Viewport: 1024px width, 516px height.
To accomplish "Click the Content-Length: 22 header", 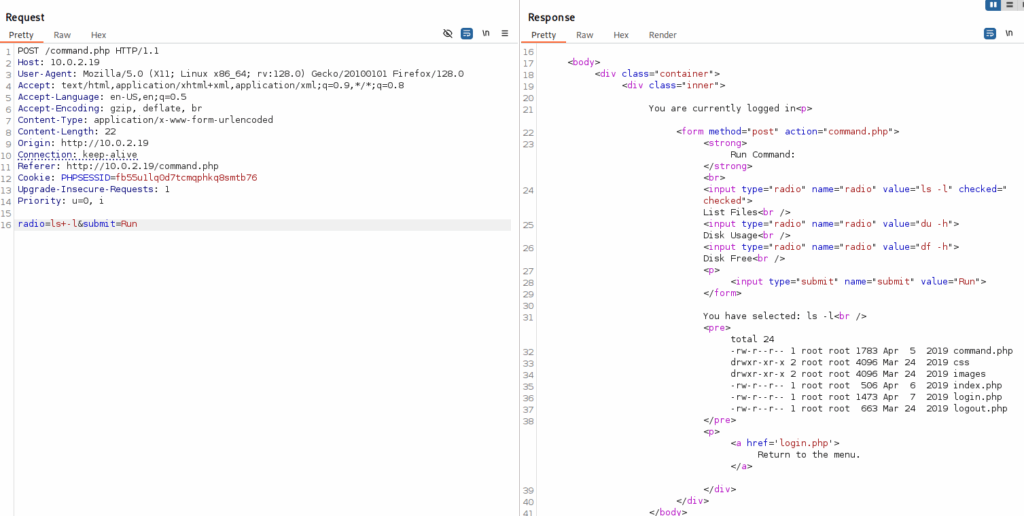I will click(67, 132).
